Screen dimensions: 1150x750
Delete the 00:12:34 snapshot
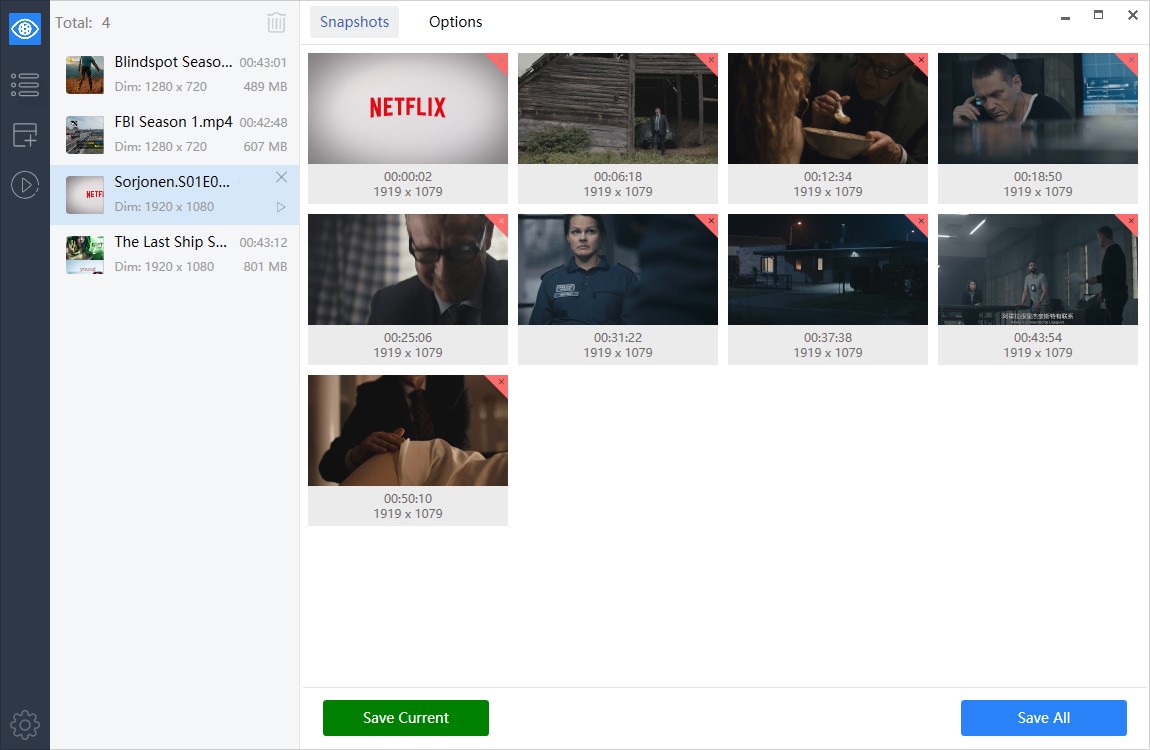pos(920,59)
